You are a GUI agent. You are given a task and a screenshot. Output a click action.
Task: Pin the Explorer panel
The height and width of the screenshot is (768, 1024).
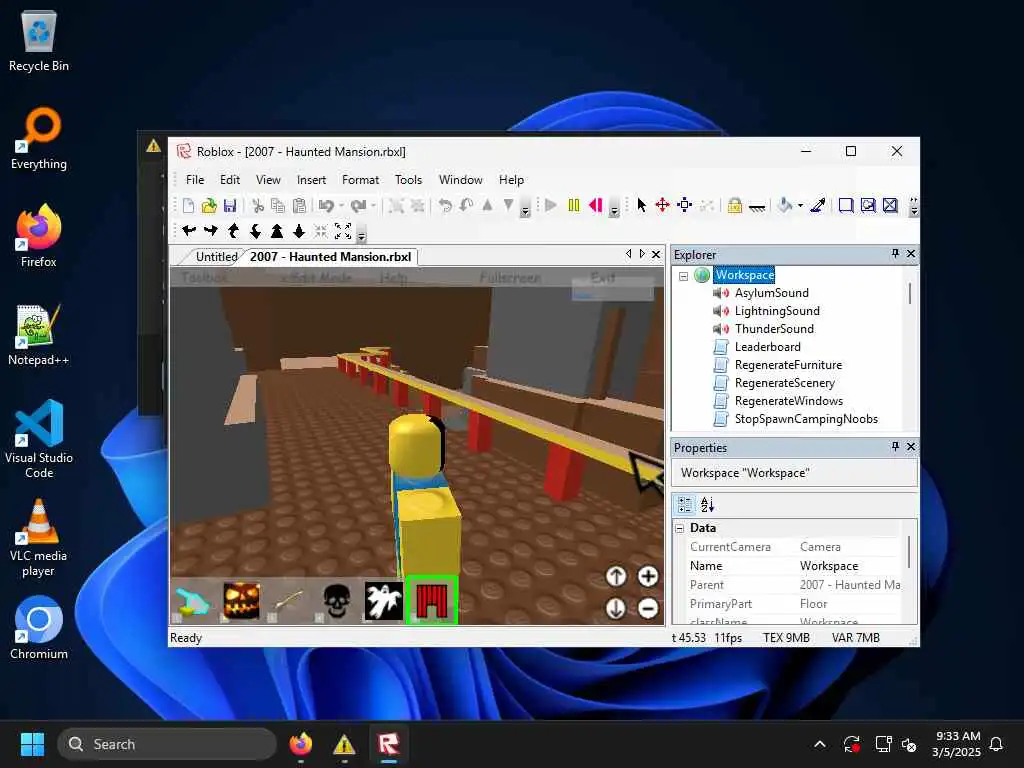895,254
